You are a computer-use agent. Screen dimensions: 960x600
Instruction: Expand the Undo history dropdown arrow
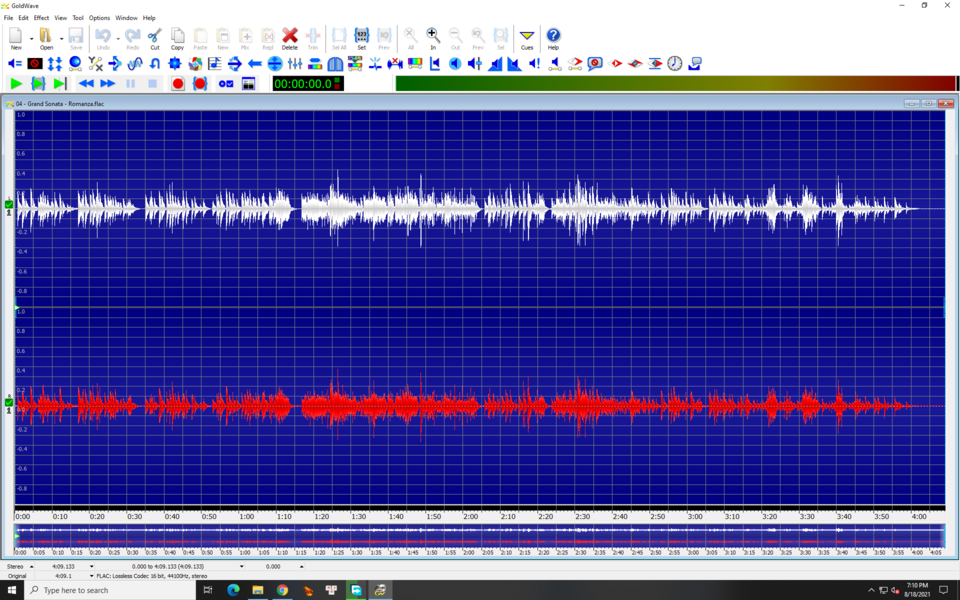[x=118, y=39]
